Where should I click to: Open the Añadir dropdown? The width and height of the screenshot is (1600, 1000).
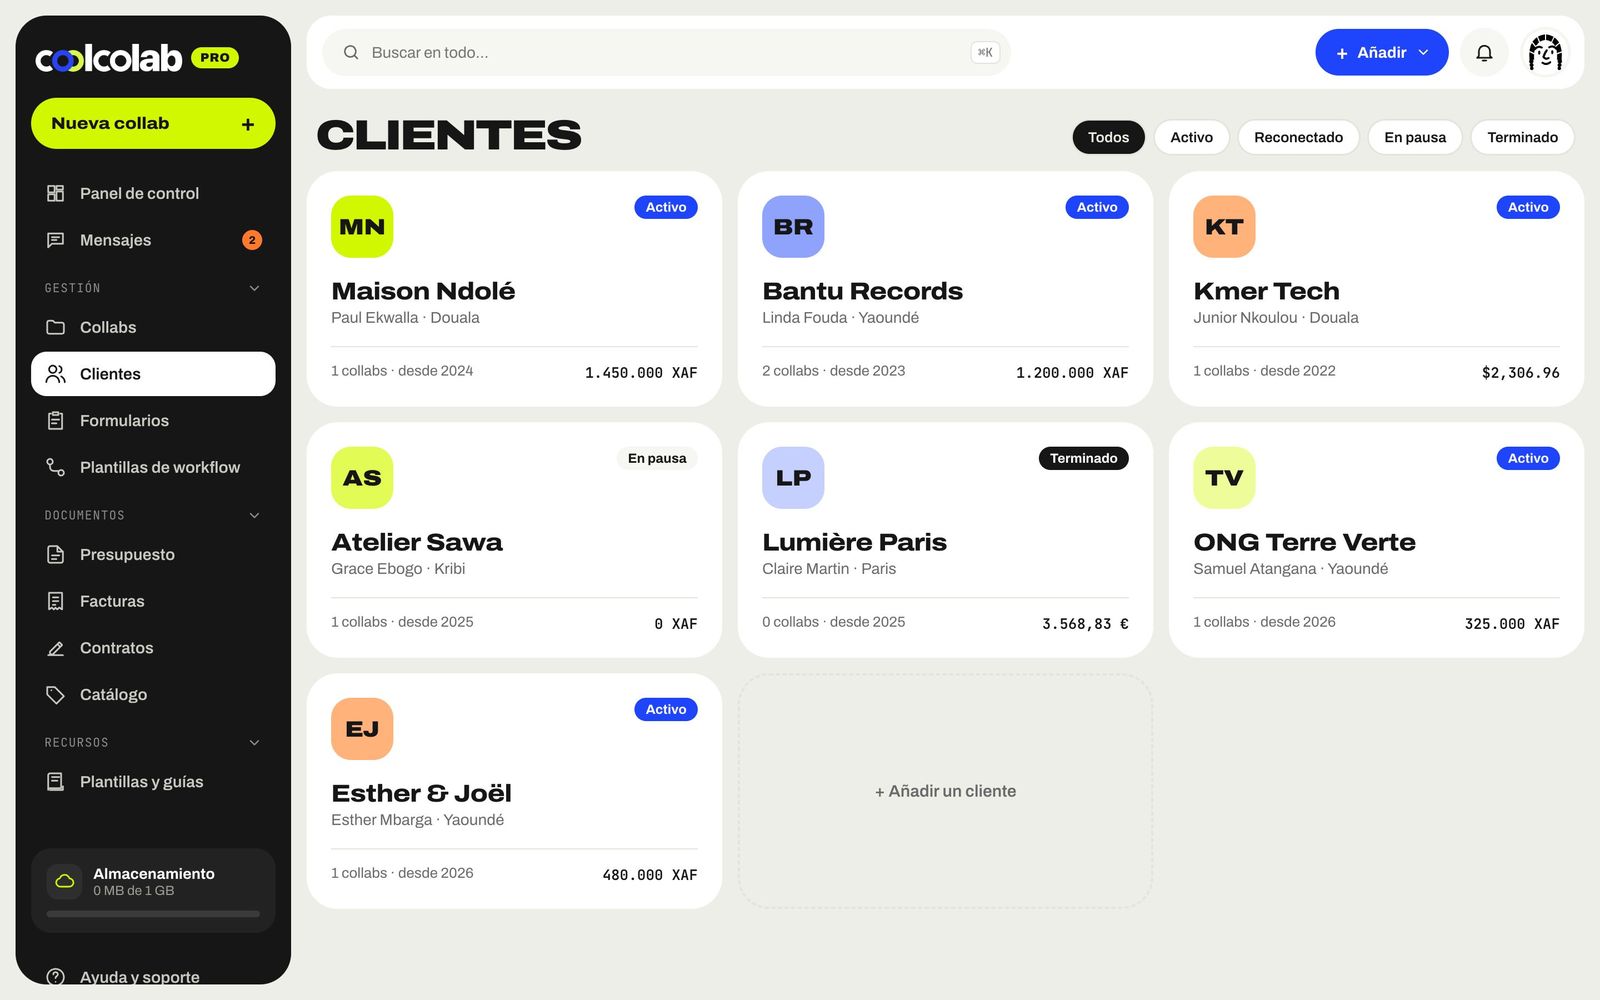pyautogui.click(x=1381, y=52)
